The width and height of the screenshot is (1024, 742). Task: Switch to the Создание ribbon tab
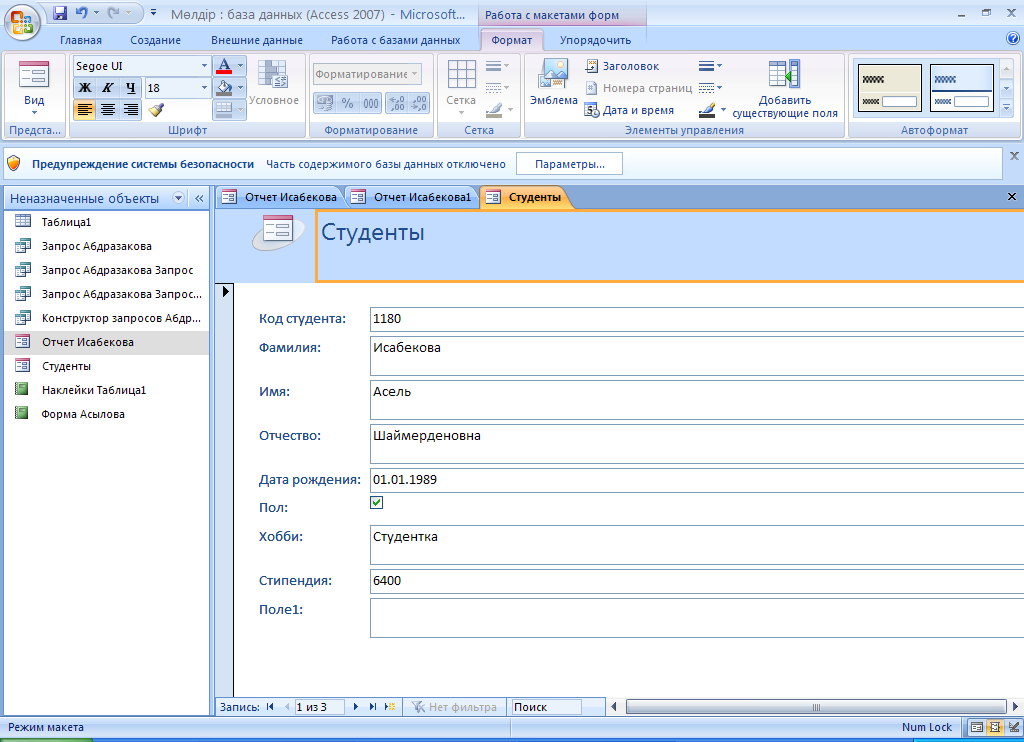point(155,40)
